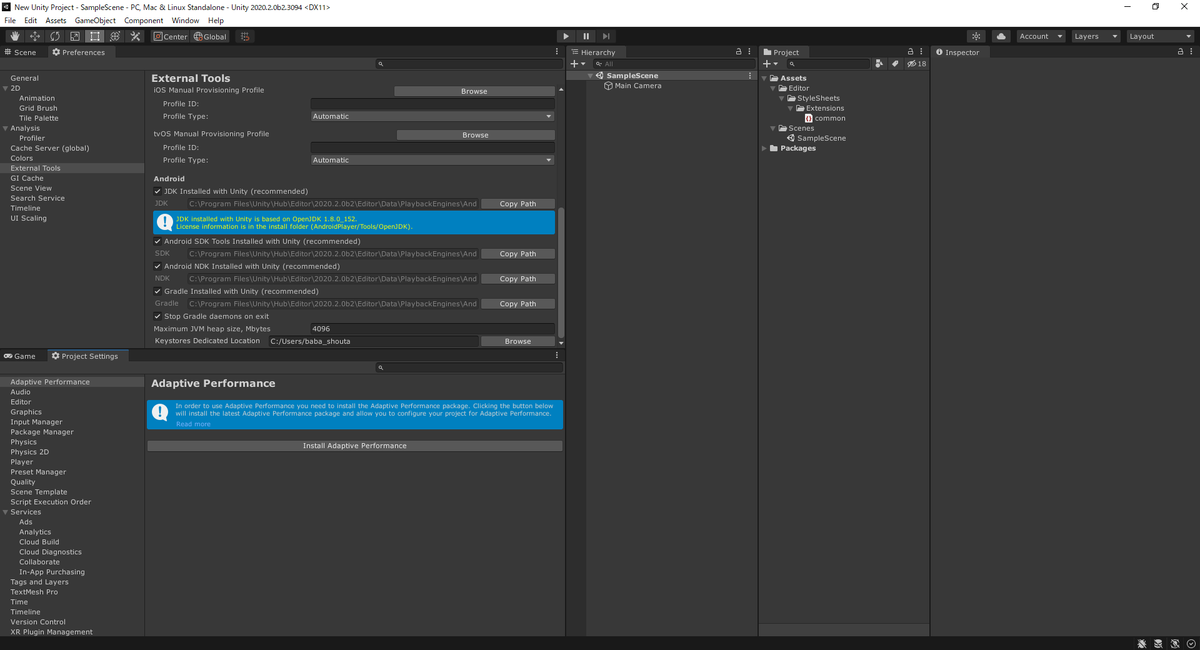Toggle the Global handle rotation button
The width and height of the screenshot is (1200, 650).
pos(210,36)
